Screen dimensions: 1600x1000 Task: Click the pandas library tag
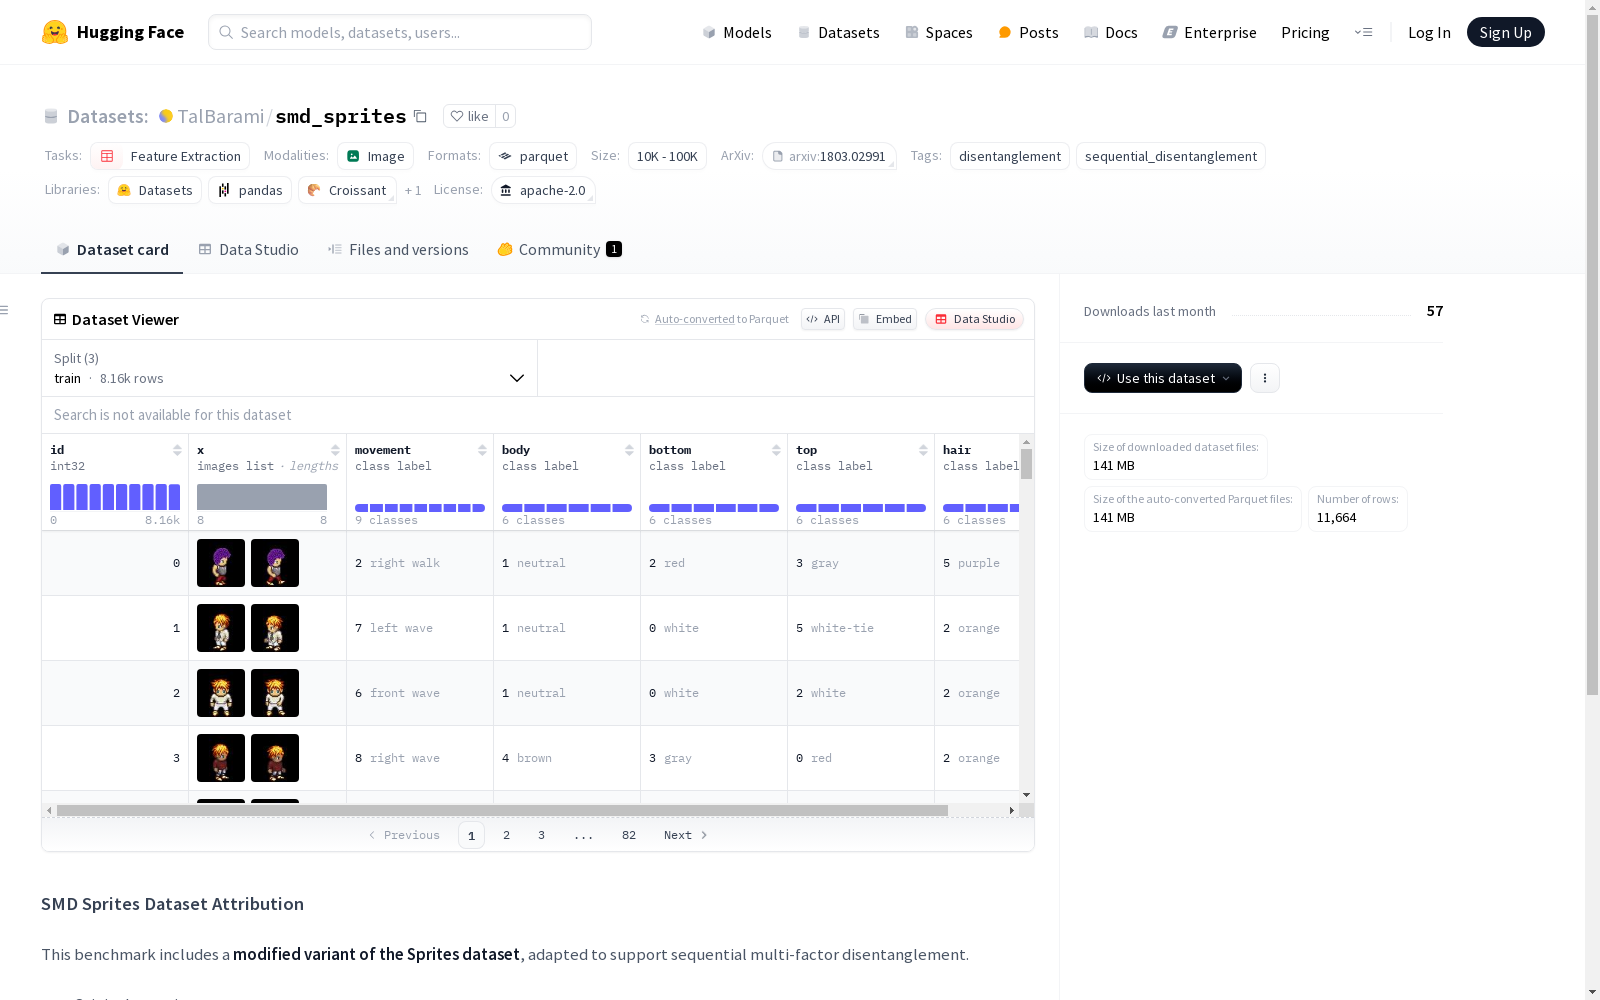(x=250, y=190)
